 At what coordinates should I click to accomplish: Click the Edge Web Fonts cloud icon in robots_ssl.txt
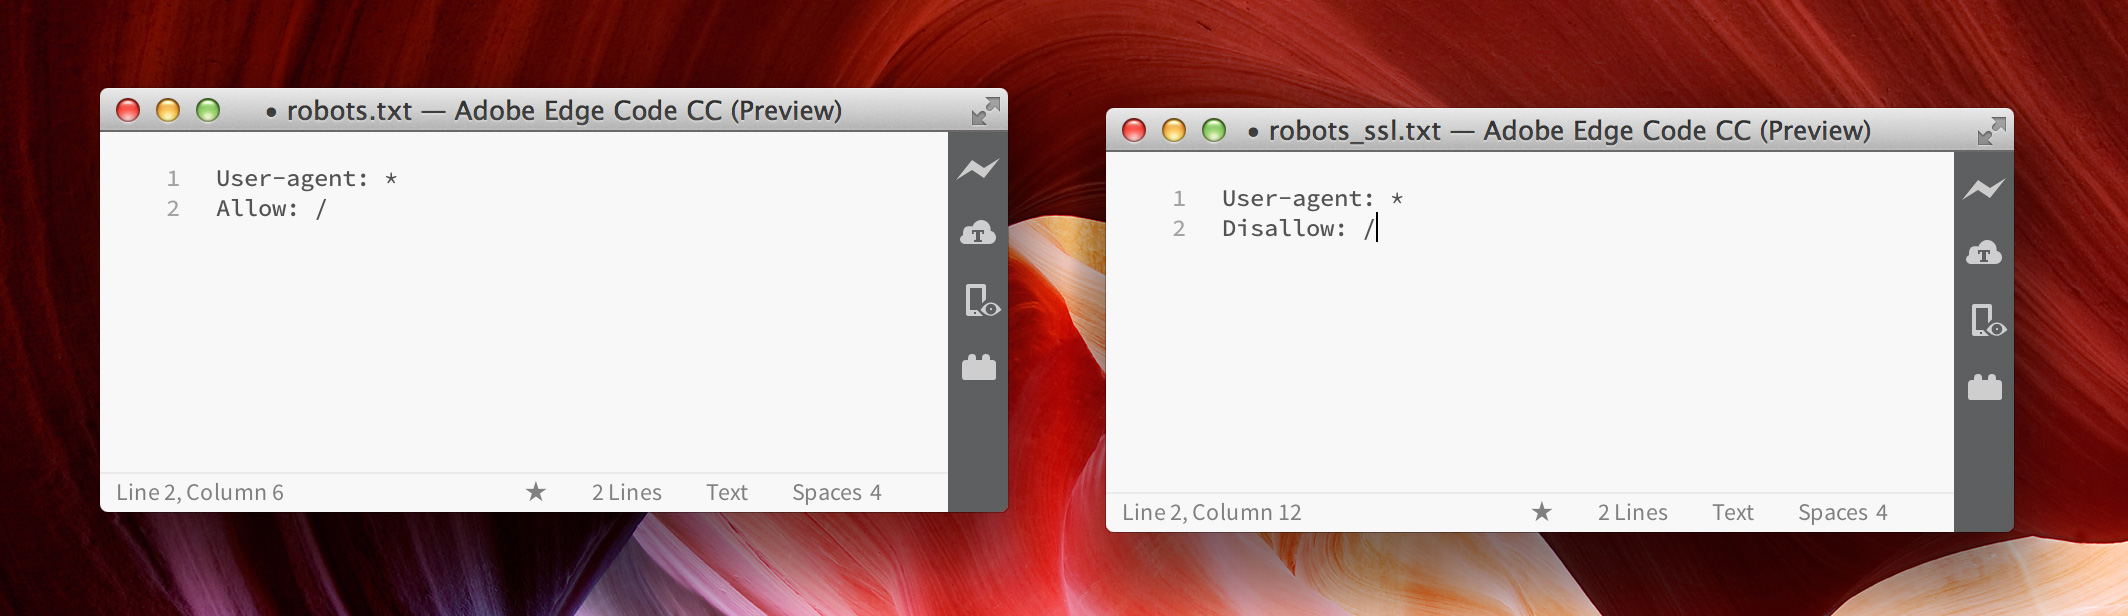coord(1983,254)
